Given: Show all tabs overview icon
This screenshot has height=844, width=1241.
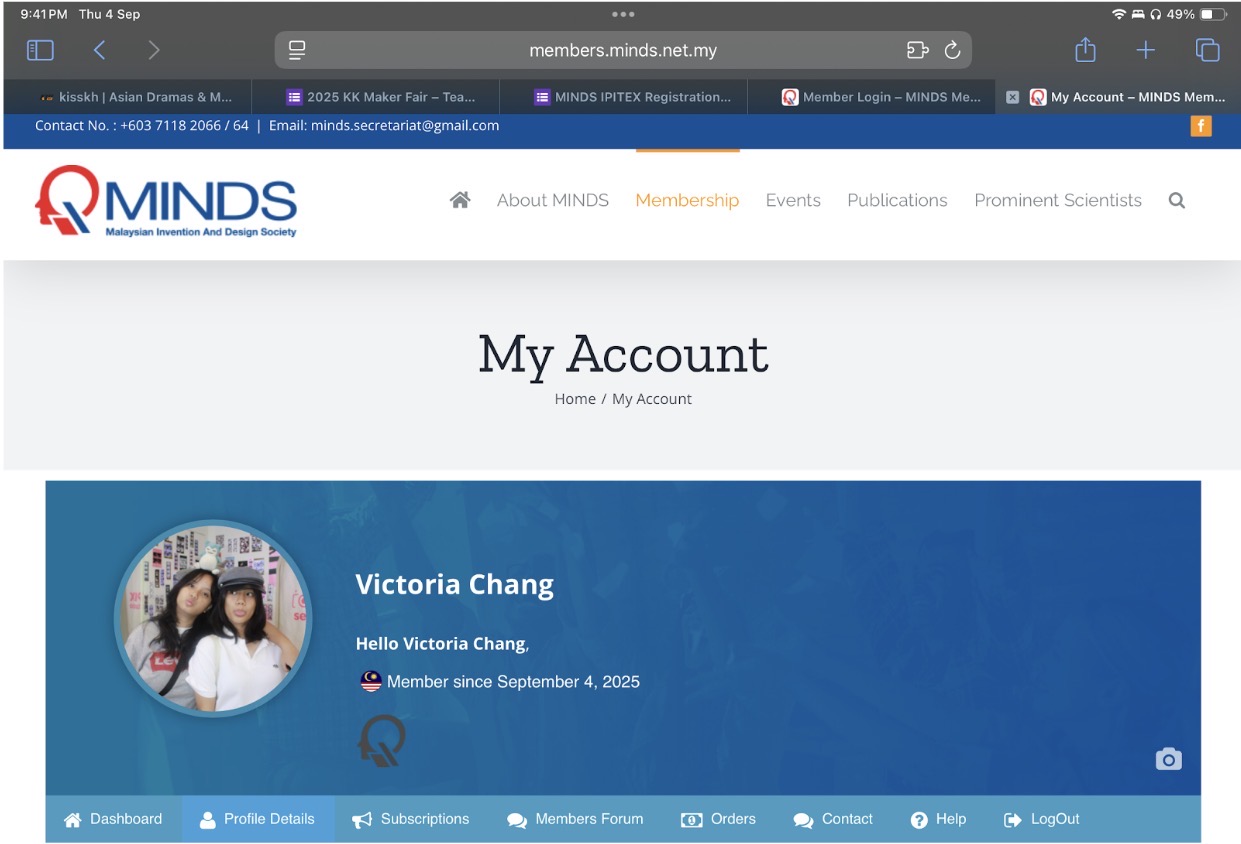Looking at the screenshot, I should [1207, 50].
